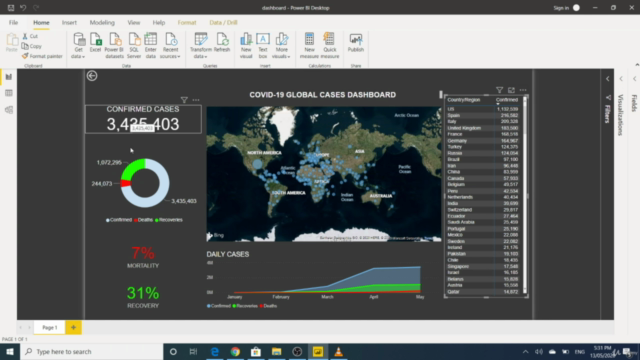Create a Quick measure
Screen dimensions: 640x360
coord(330,46)
